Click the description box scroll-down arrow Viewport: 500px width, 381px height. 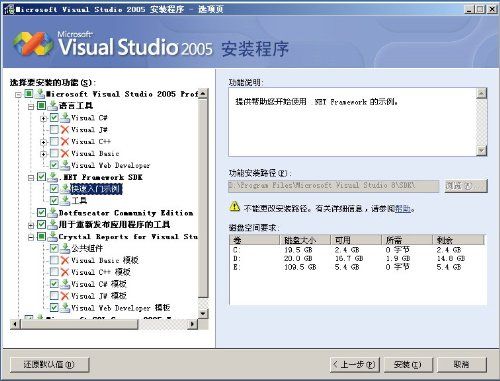[x=481, y=151]
